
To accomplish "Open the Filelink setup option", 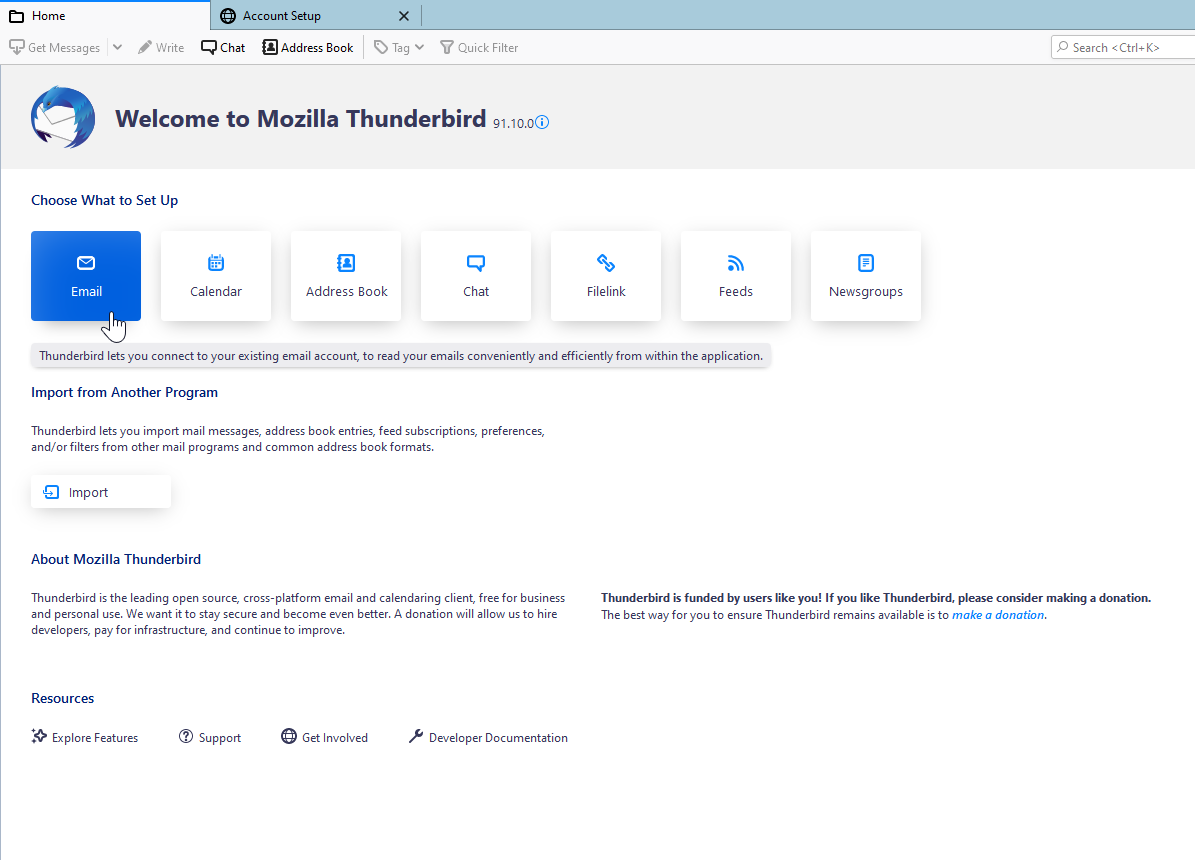I will (x=606, y=276).
